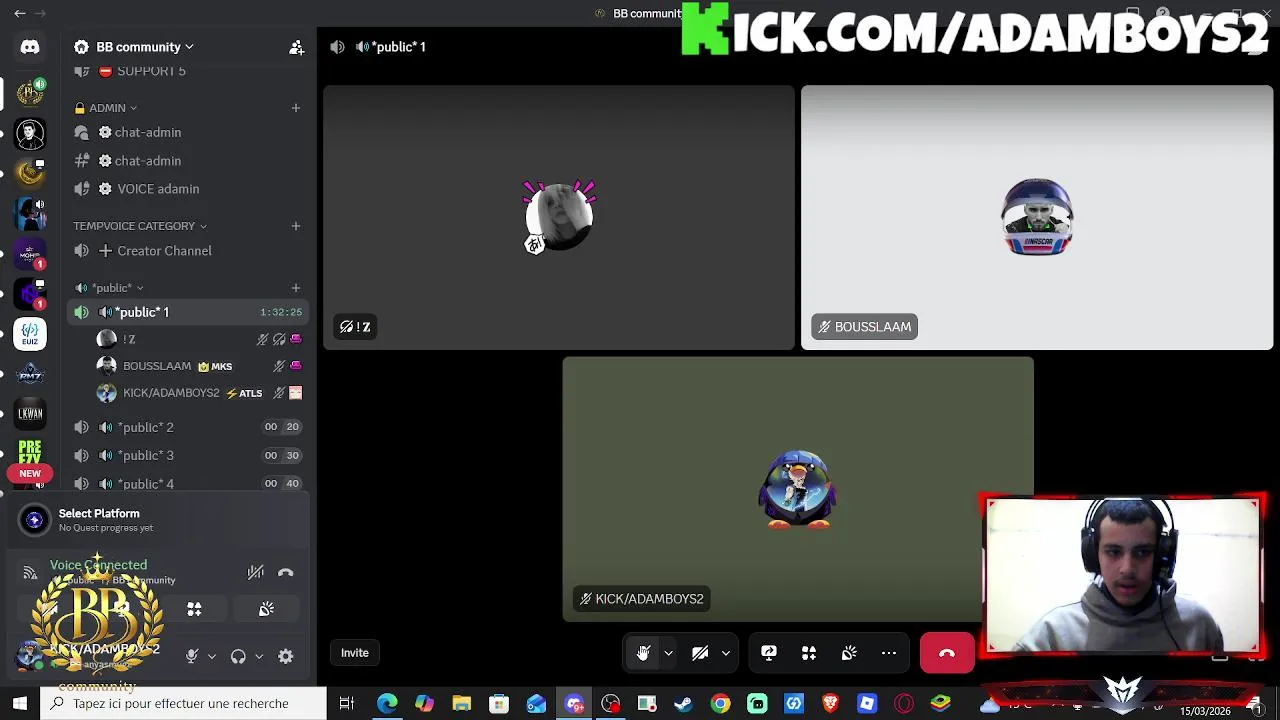The image size is (1280, 720).
Task: Disconnect using the sidebar hang-up icon
Action: pos(286,572)
